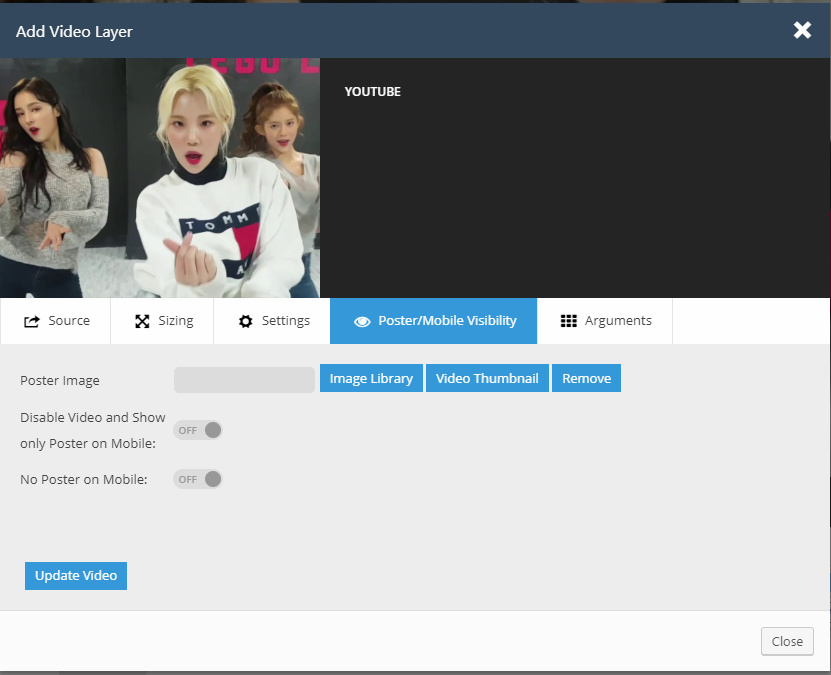Image resolution: width=831 pixels, height=675 pixels.
Task: Click the share-arrow icon on Source tab
Action: pyautogui.click(x=31, y=321)
